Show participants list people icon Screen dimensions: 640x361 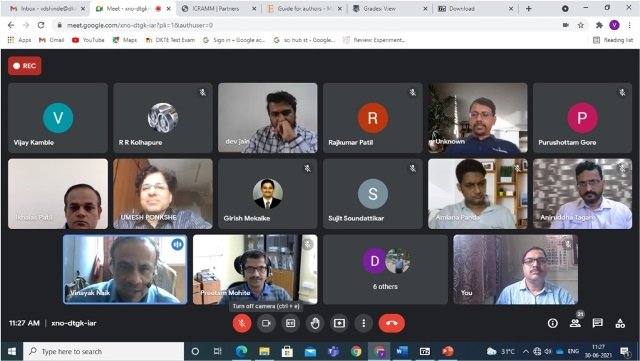coord(575,323)
